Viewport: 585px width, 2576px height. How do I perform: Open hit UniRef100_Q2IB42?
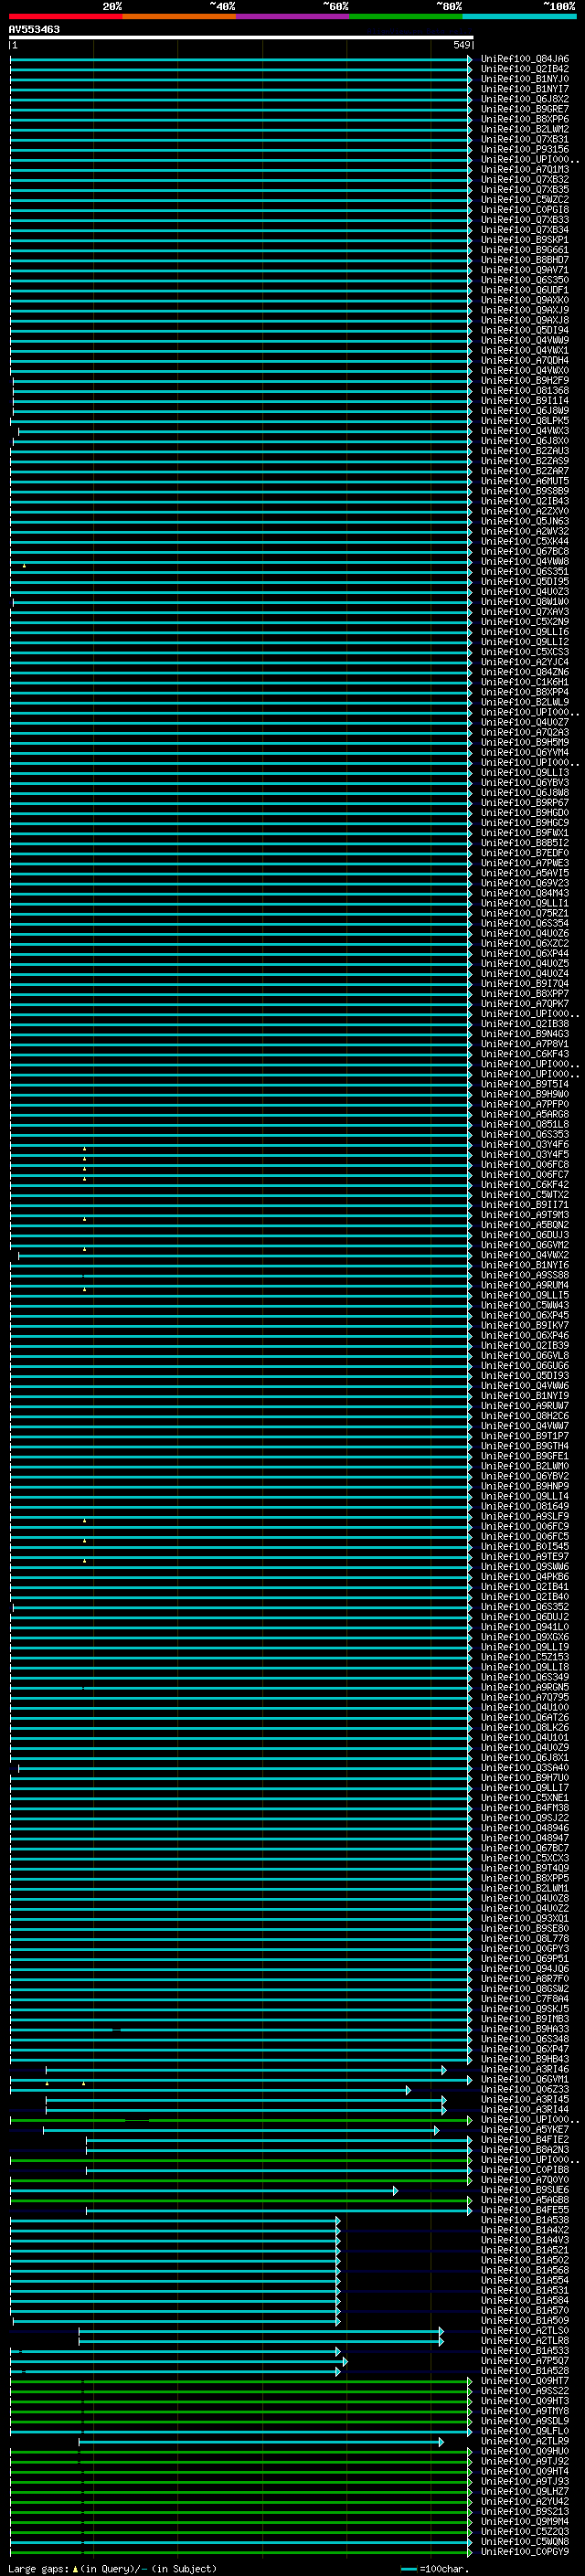pyautogui.click(x=525, y=69)
